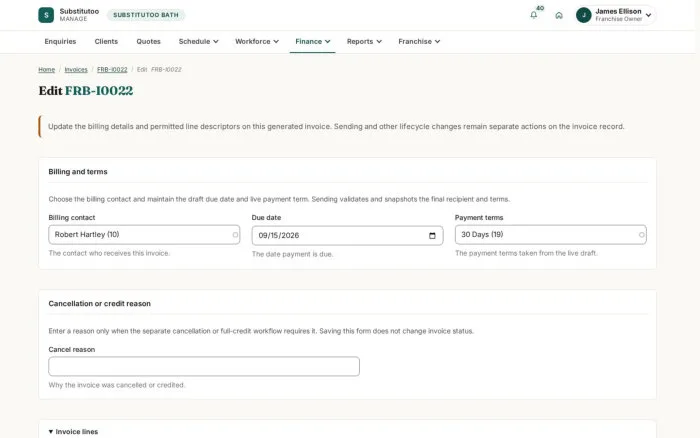Go to Clients
Viewport: 700px width, 438px height.
[106, 42]
